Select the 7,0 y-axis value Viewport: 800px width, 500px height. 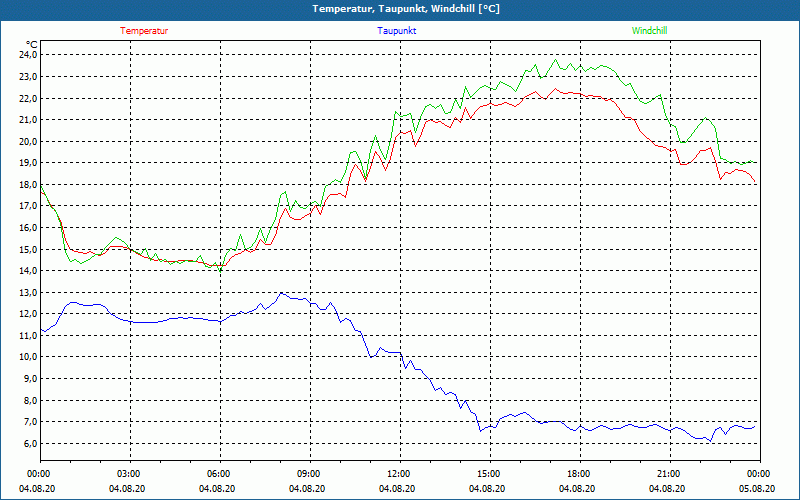pyautogui.click(x=30, y=421)
